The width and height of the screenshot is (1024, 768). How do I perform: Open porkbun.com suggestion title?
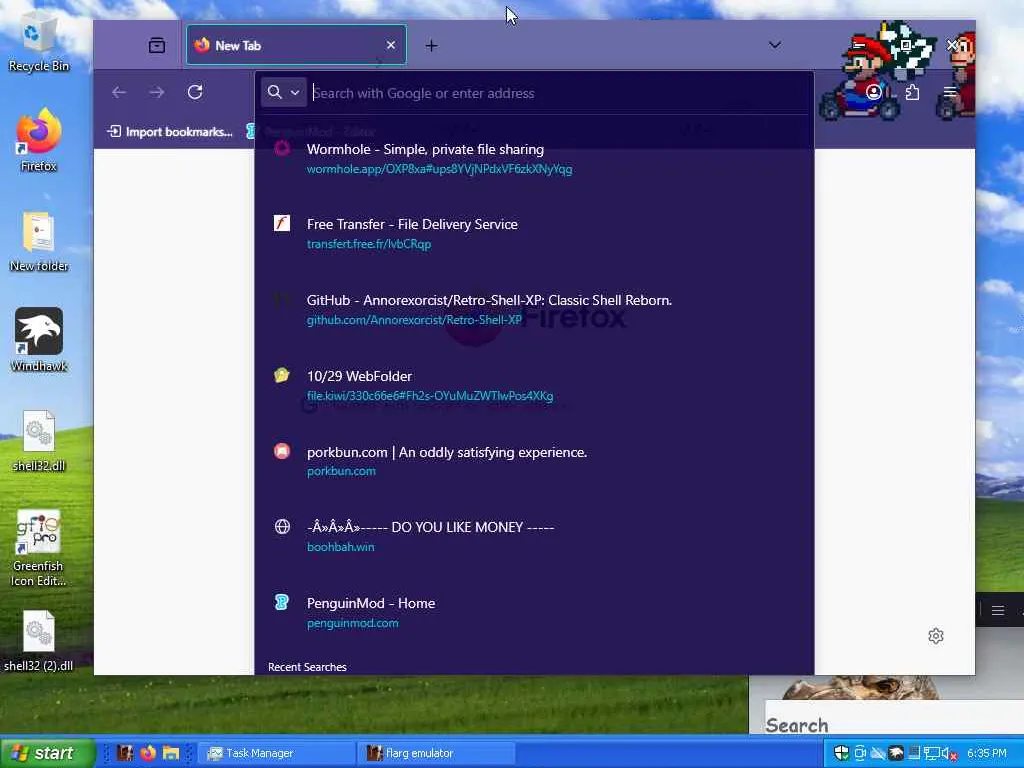click(x=447, y=452)
